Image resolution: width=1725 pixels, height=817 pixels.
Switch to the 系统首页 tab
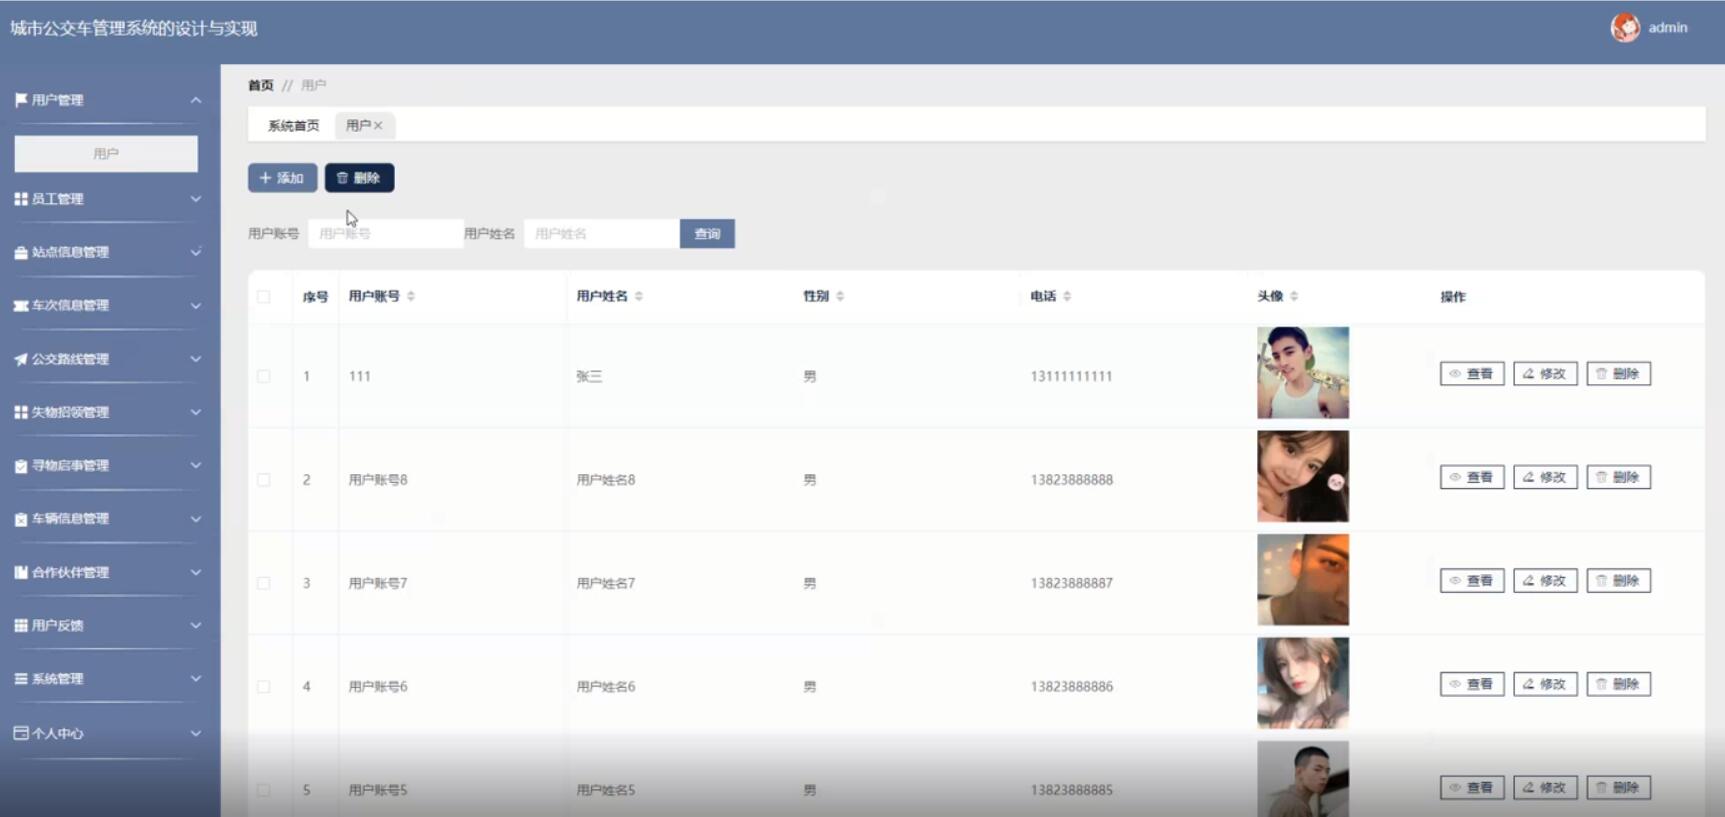point(293,126)
